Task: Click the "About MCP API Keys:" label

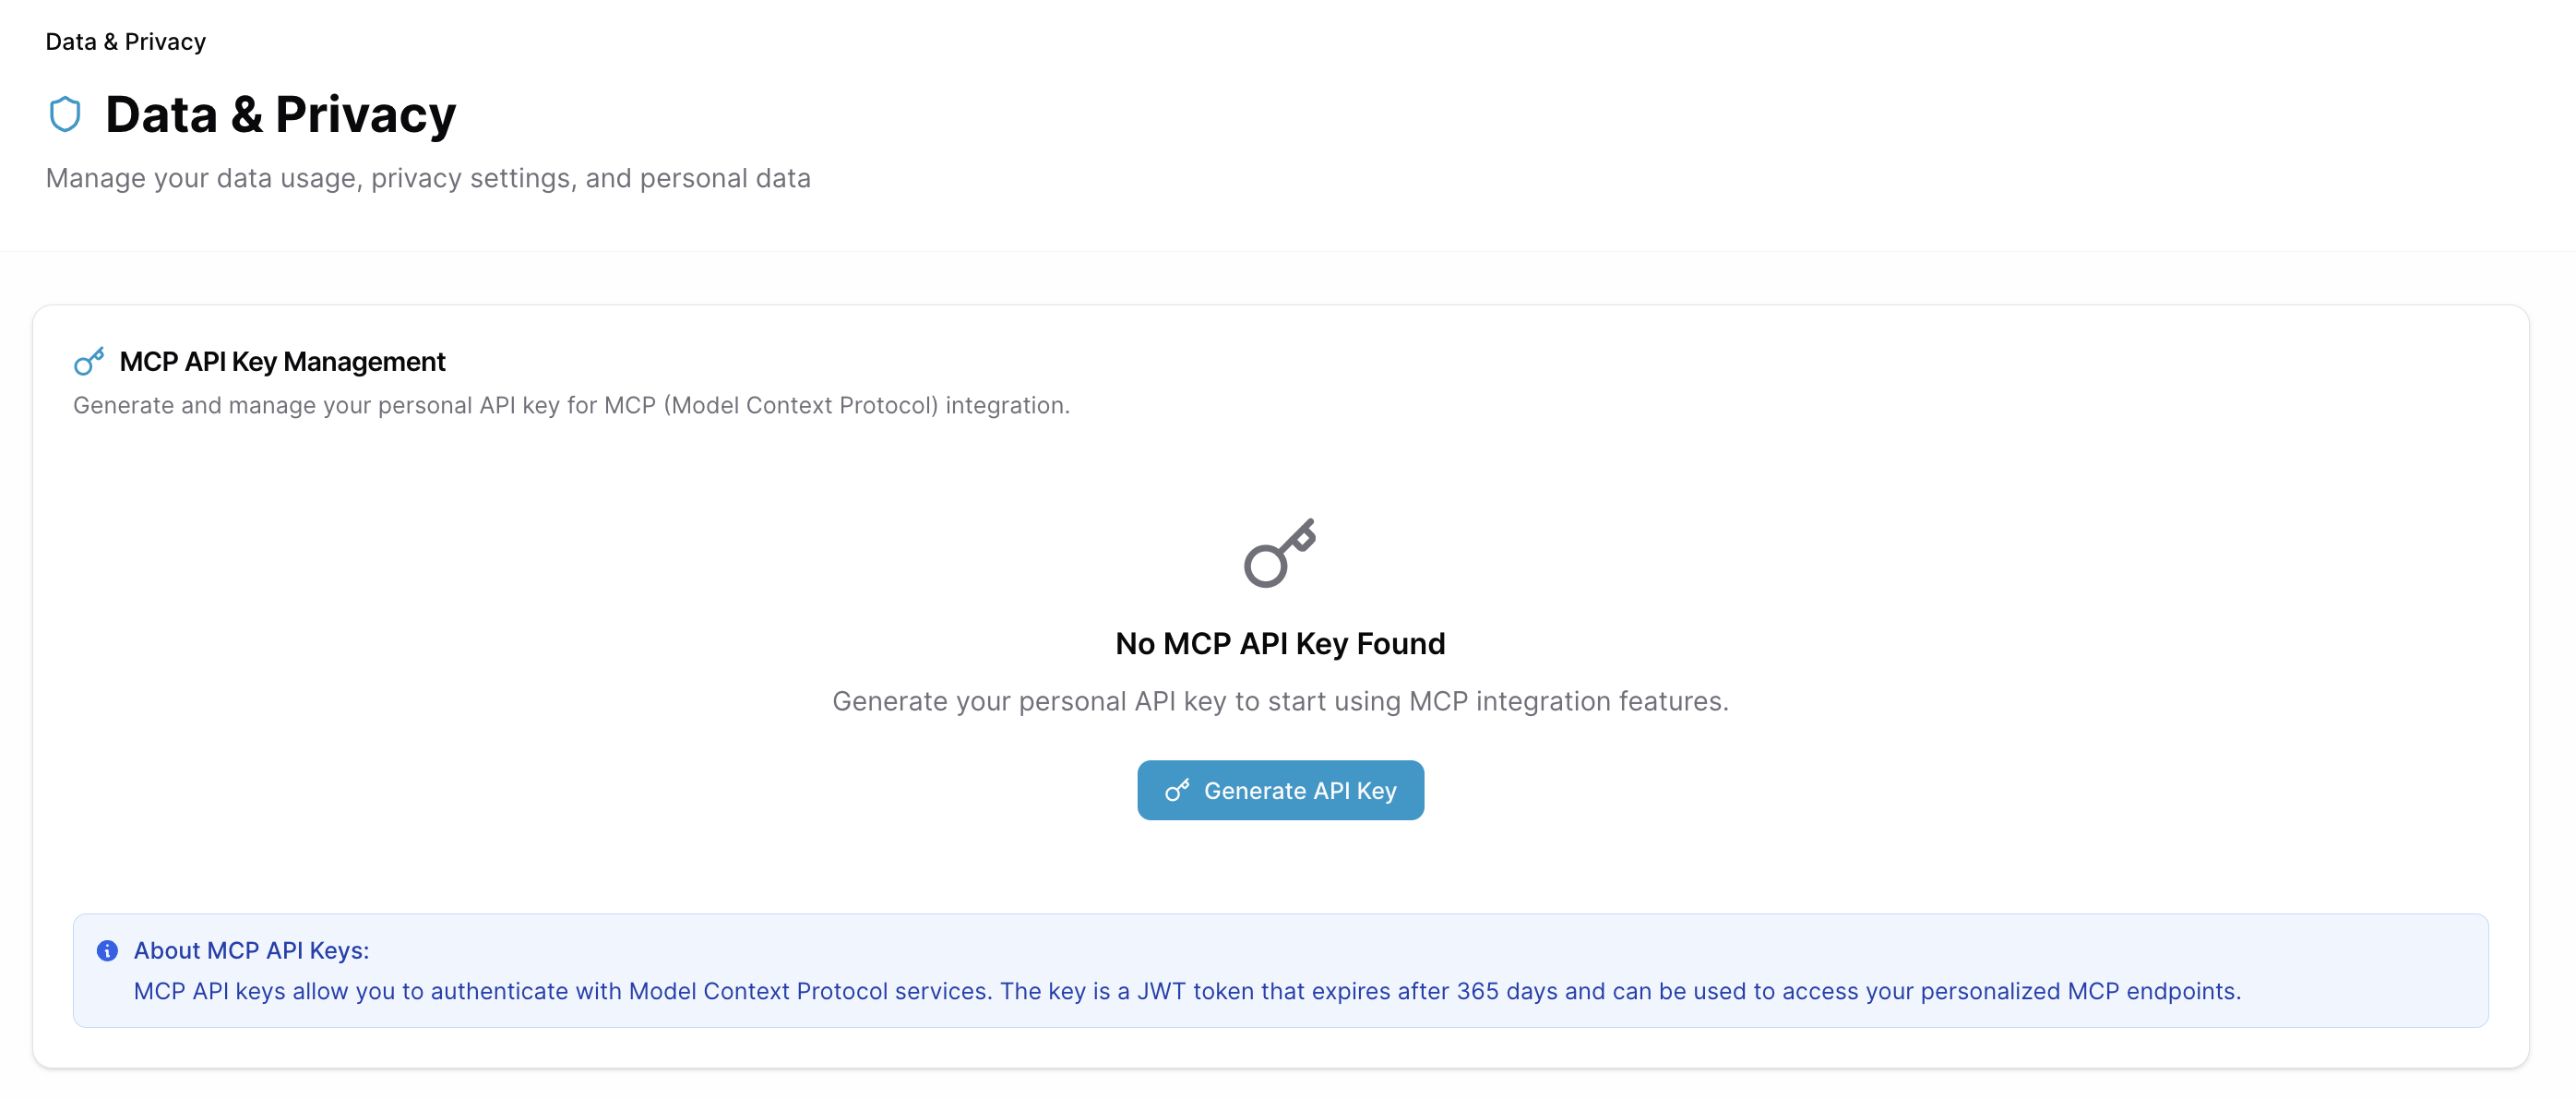Action: 251,950
